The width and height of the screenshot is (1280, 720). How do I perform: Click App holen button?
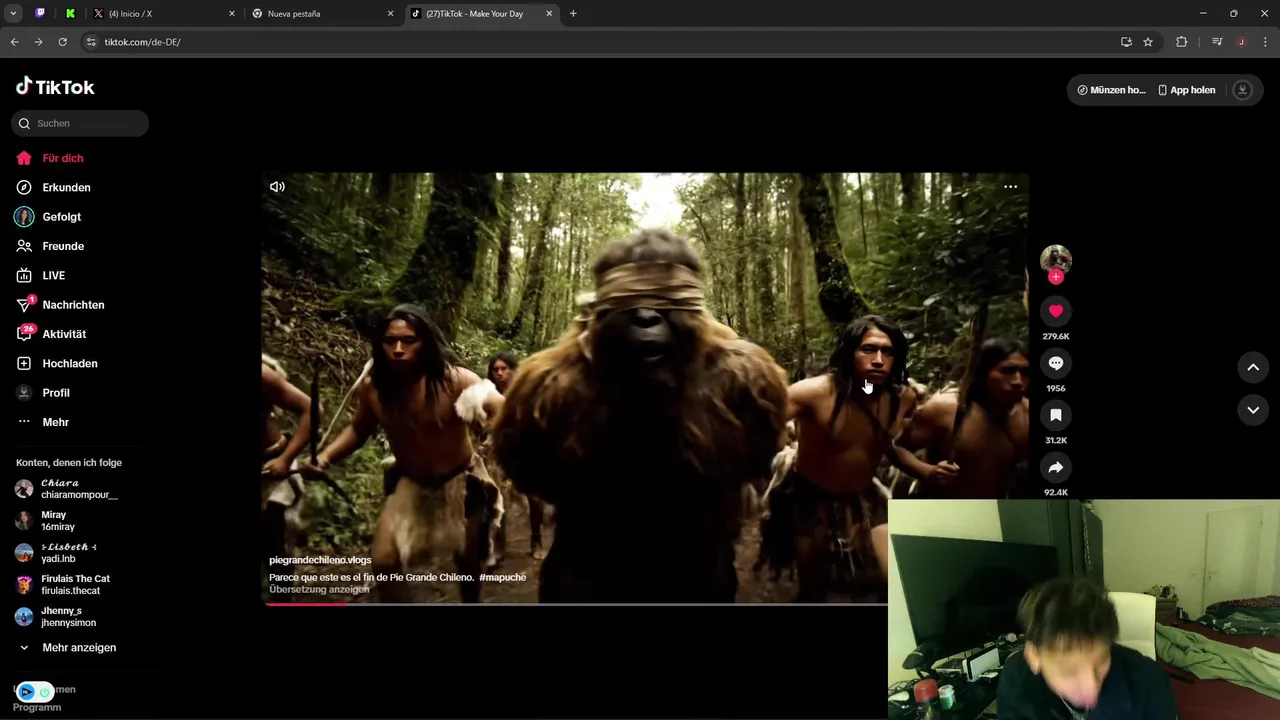click(x=1186, y=90)
